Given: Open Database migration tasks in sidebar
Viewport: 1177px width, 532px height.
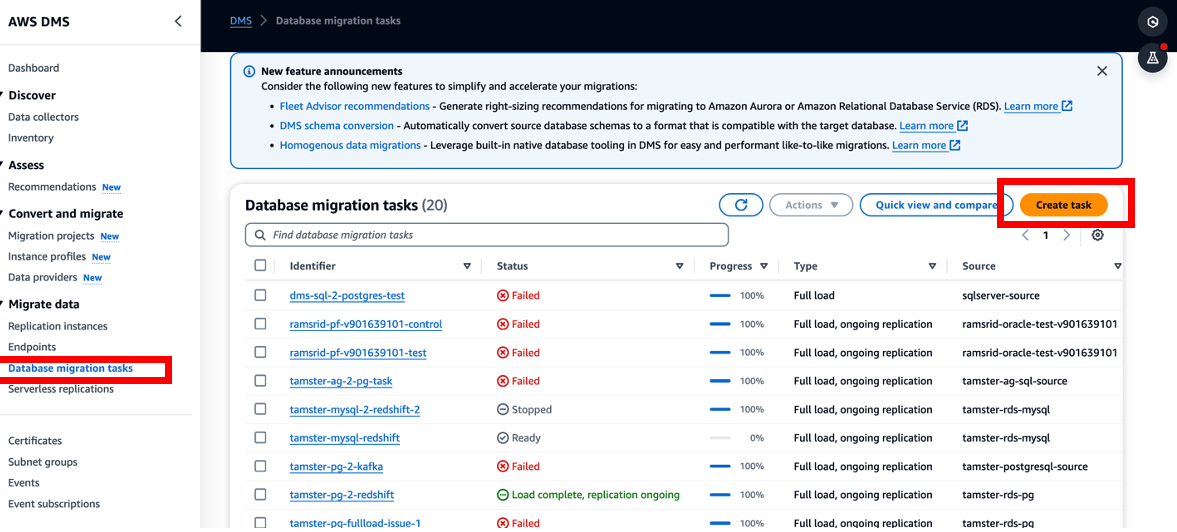Looking at the screenshot, I should click(71, 368).
